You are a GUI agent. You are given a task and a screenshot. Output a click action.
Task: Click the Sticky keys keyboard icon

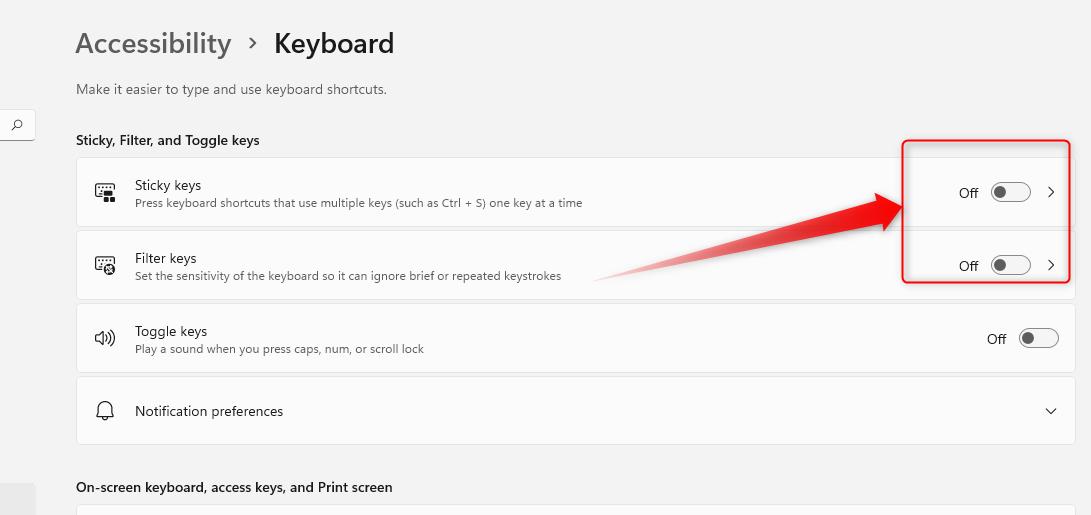105,193
